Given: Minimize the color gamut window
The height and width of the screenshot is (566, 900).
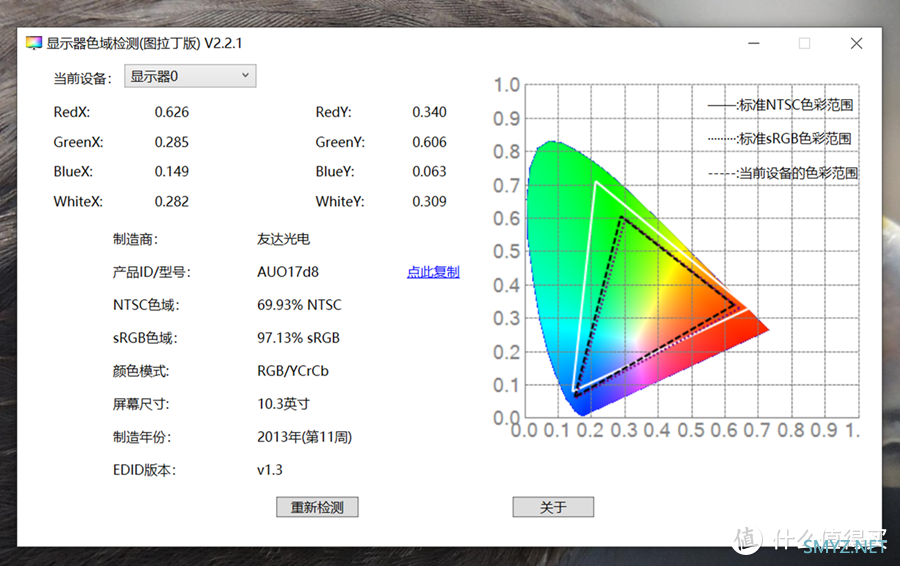Looking at the screenshot, I should coord(754,43).
